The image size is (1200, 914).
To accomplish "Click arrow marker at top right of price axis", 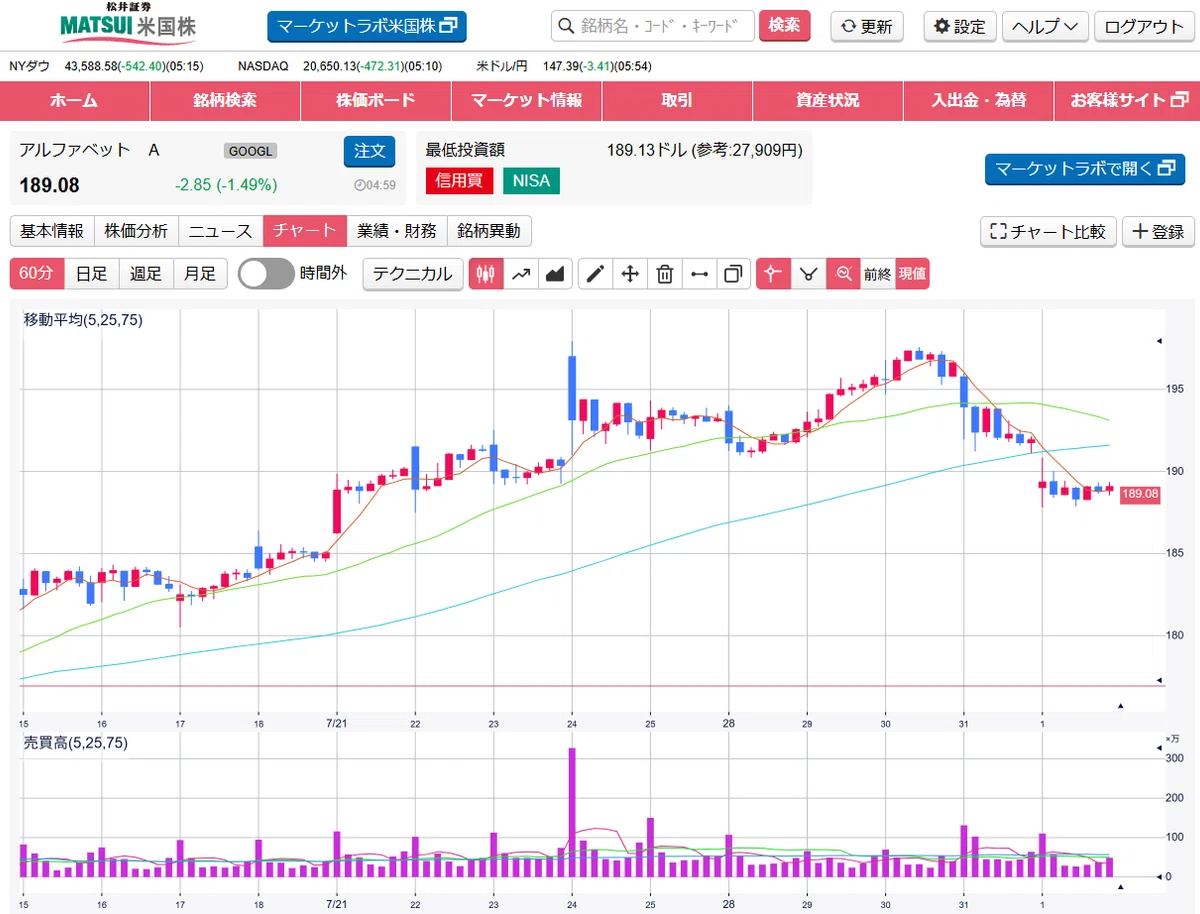I will click(1158, 342).
